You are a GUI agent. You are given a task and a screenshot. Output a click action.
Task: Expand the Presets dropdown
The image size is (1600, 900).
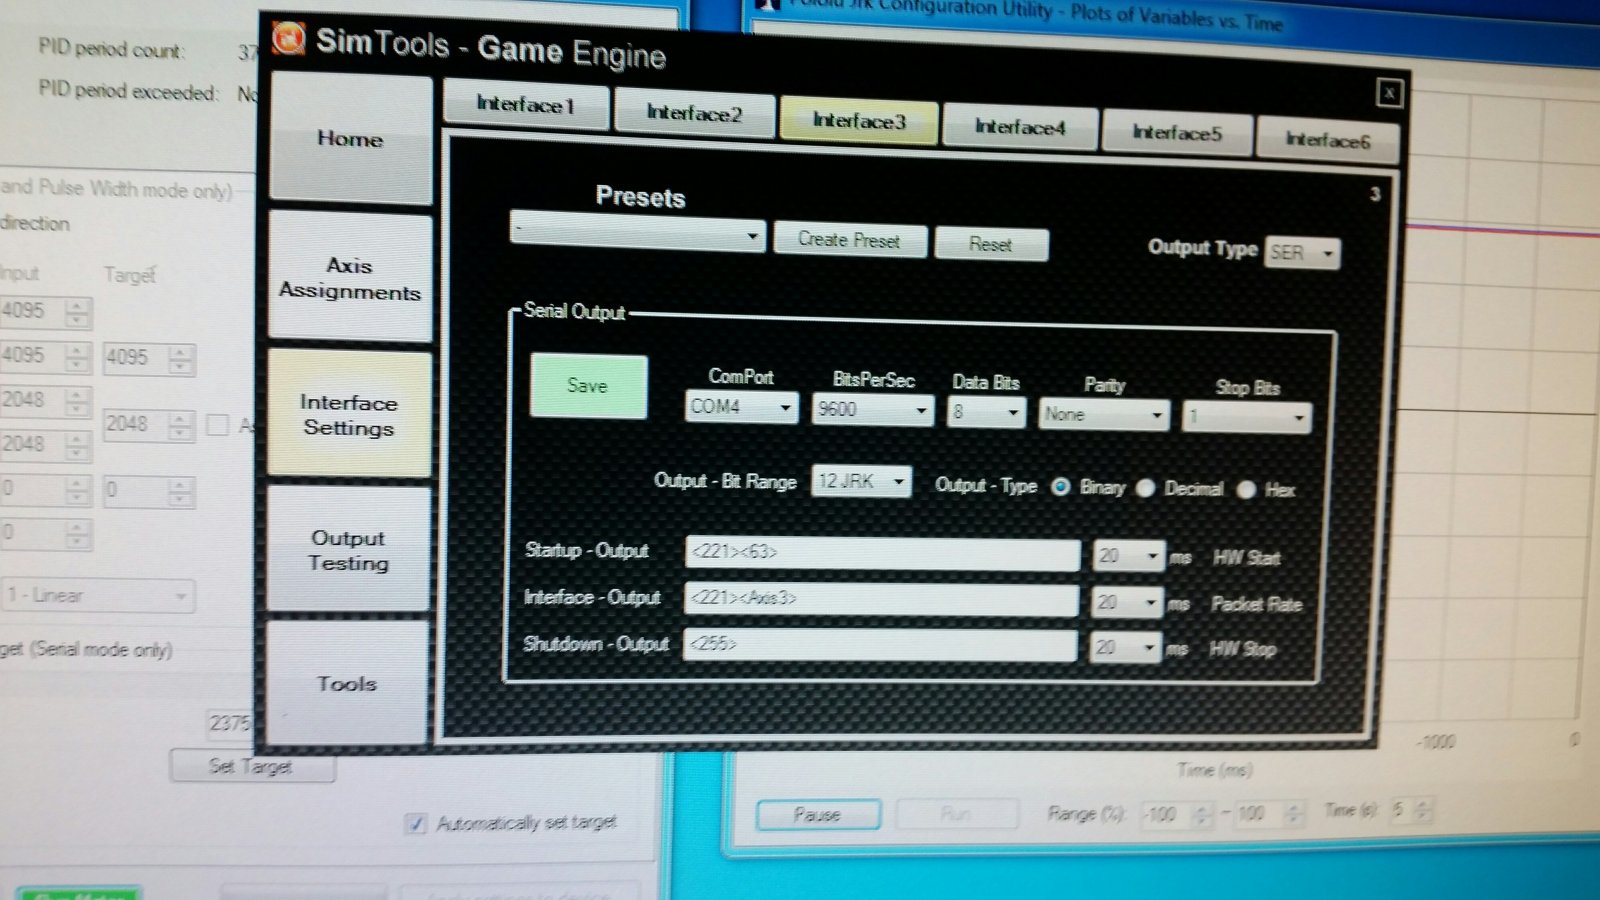637,234
